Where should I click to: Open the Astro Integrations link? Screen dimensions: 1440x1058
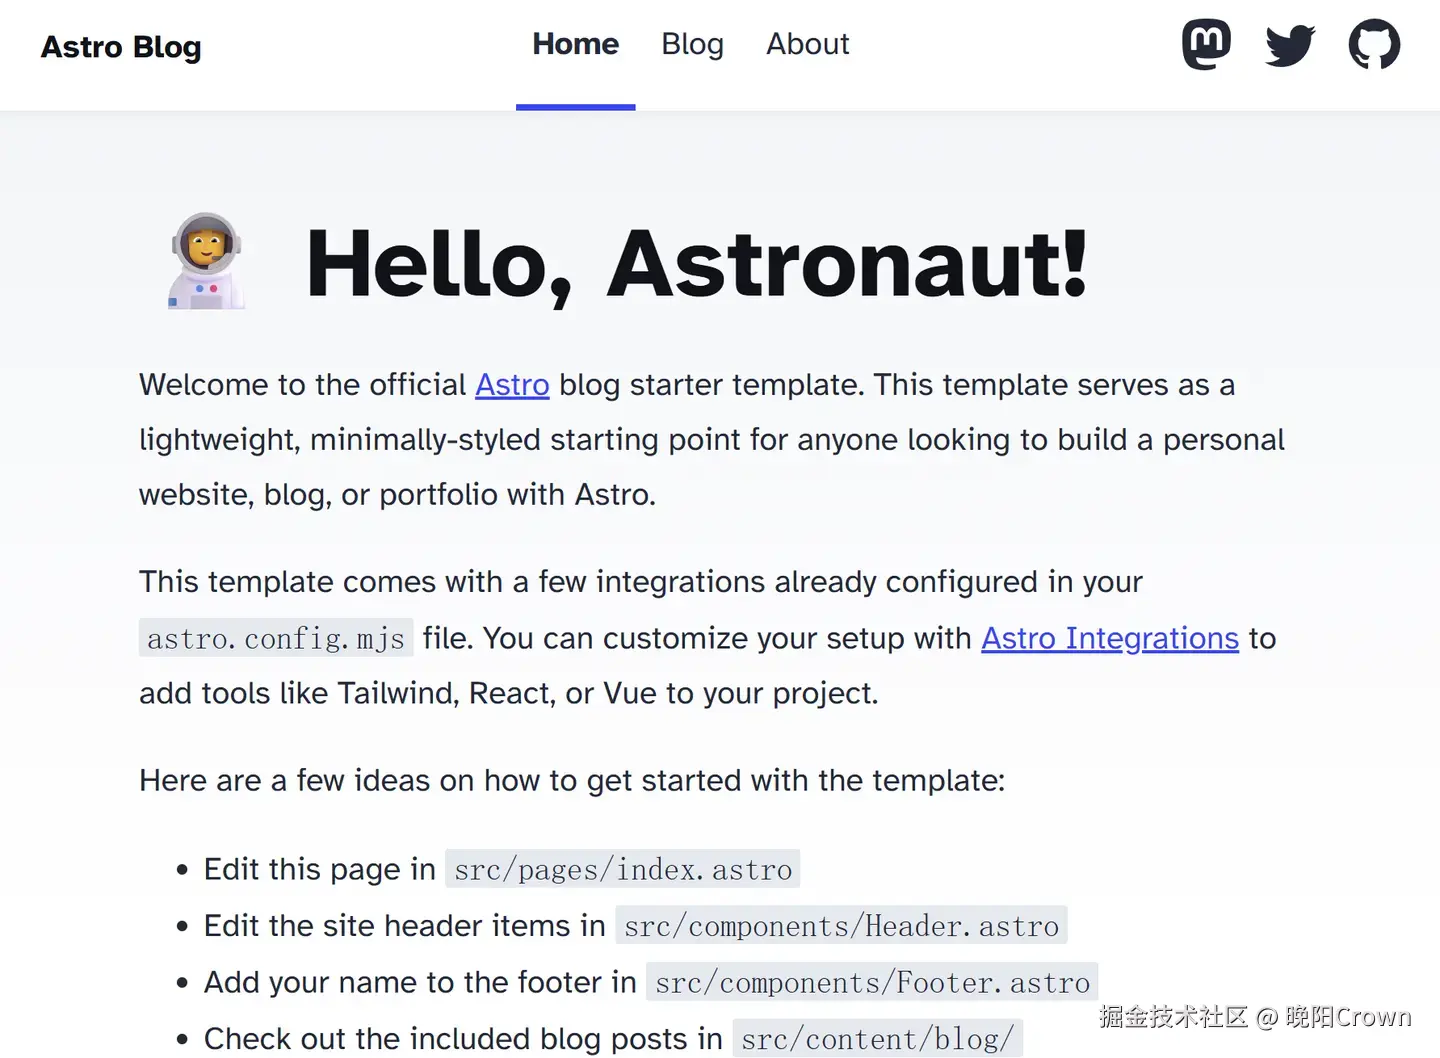pyautogui.click(x=1109, y=638)
